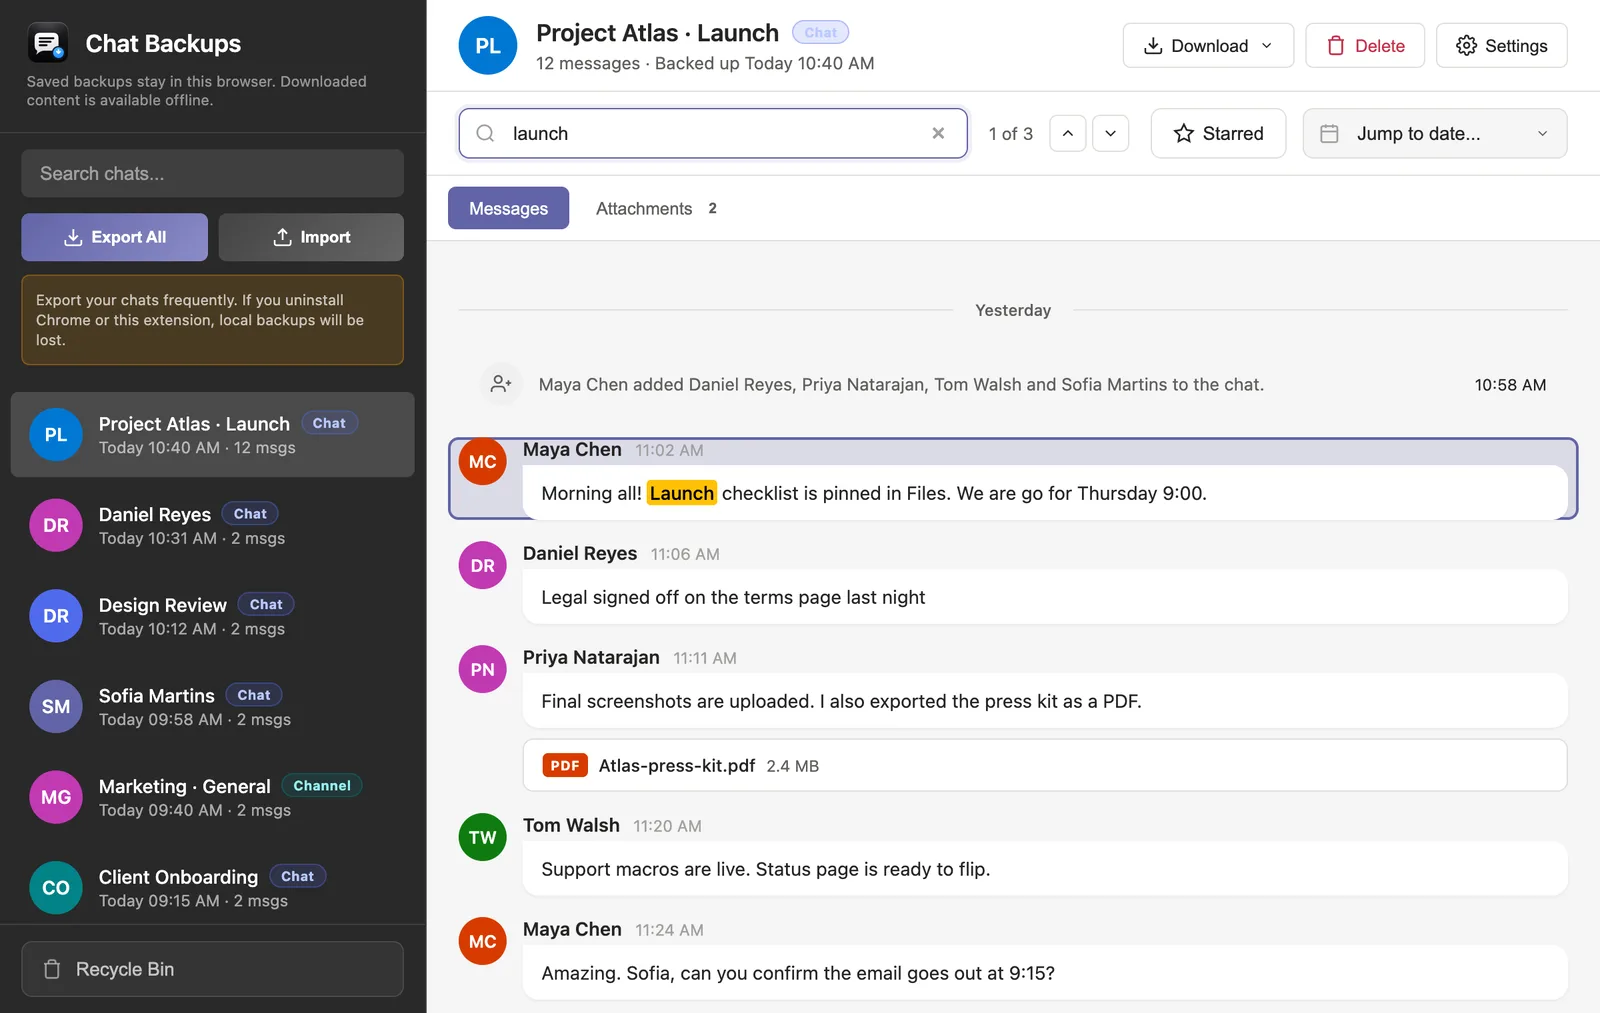Click the DR avatar for Design Review
The height and width of the screenshot is (1013, 1600).
pyautogui.click(x=56, y=616)
